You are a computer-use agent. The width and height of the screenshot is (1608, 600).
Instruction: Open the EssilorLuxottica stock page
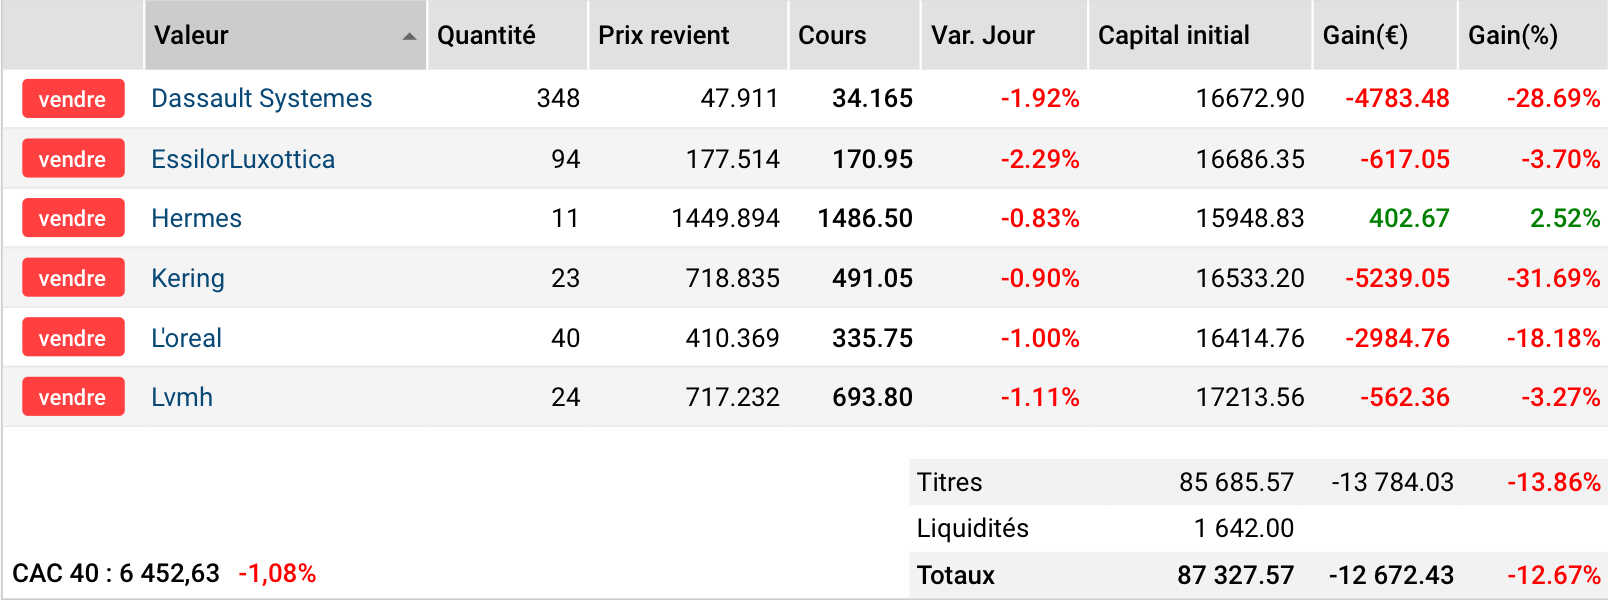tap(243, 159)
